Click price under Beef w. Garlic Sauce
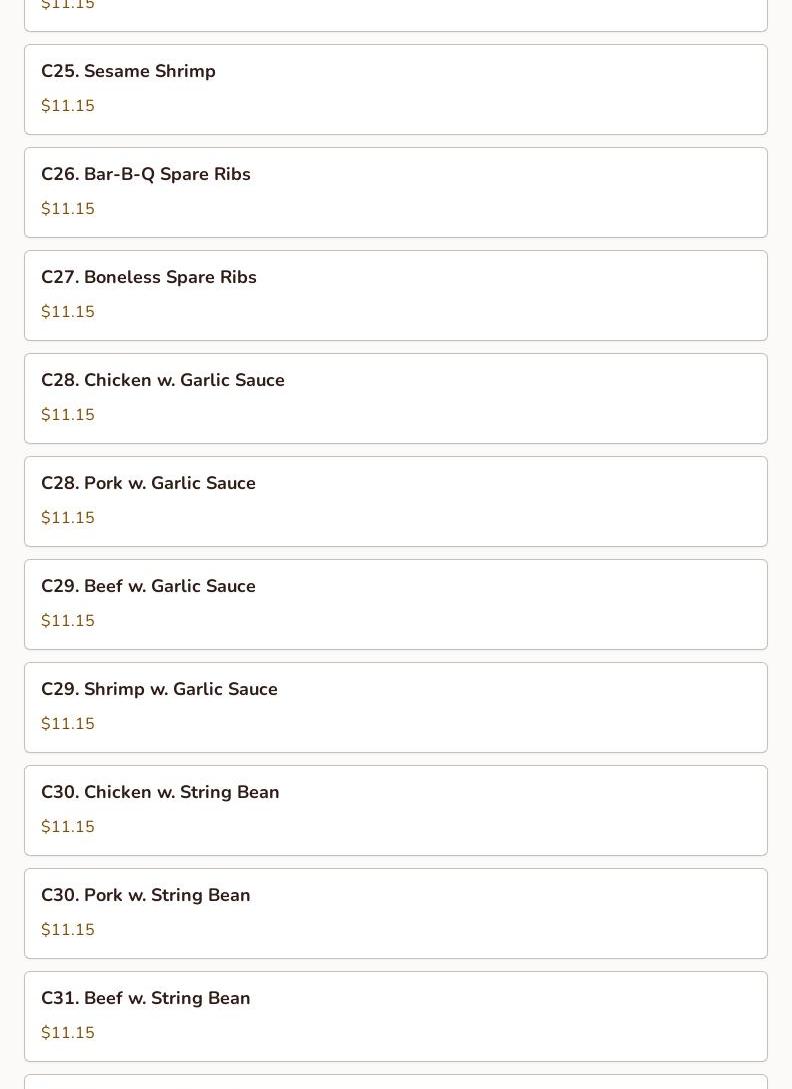 click(x=68, y=621)
